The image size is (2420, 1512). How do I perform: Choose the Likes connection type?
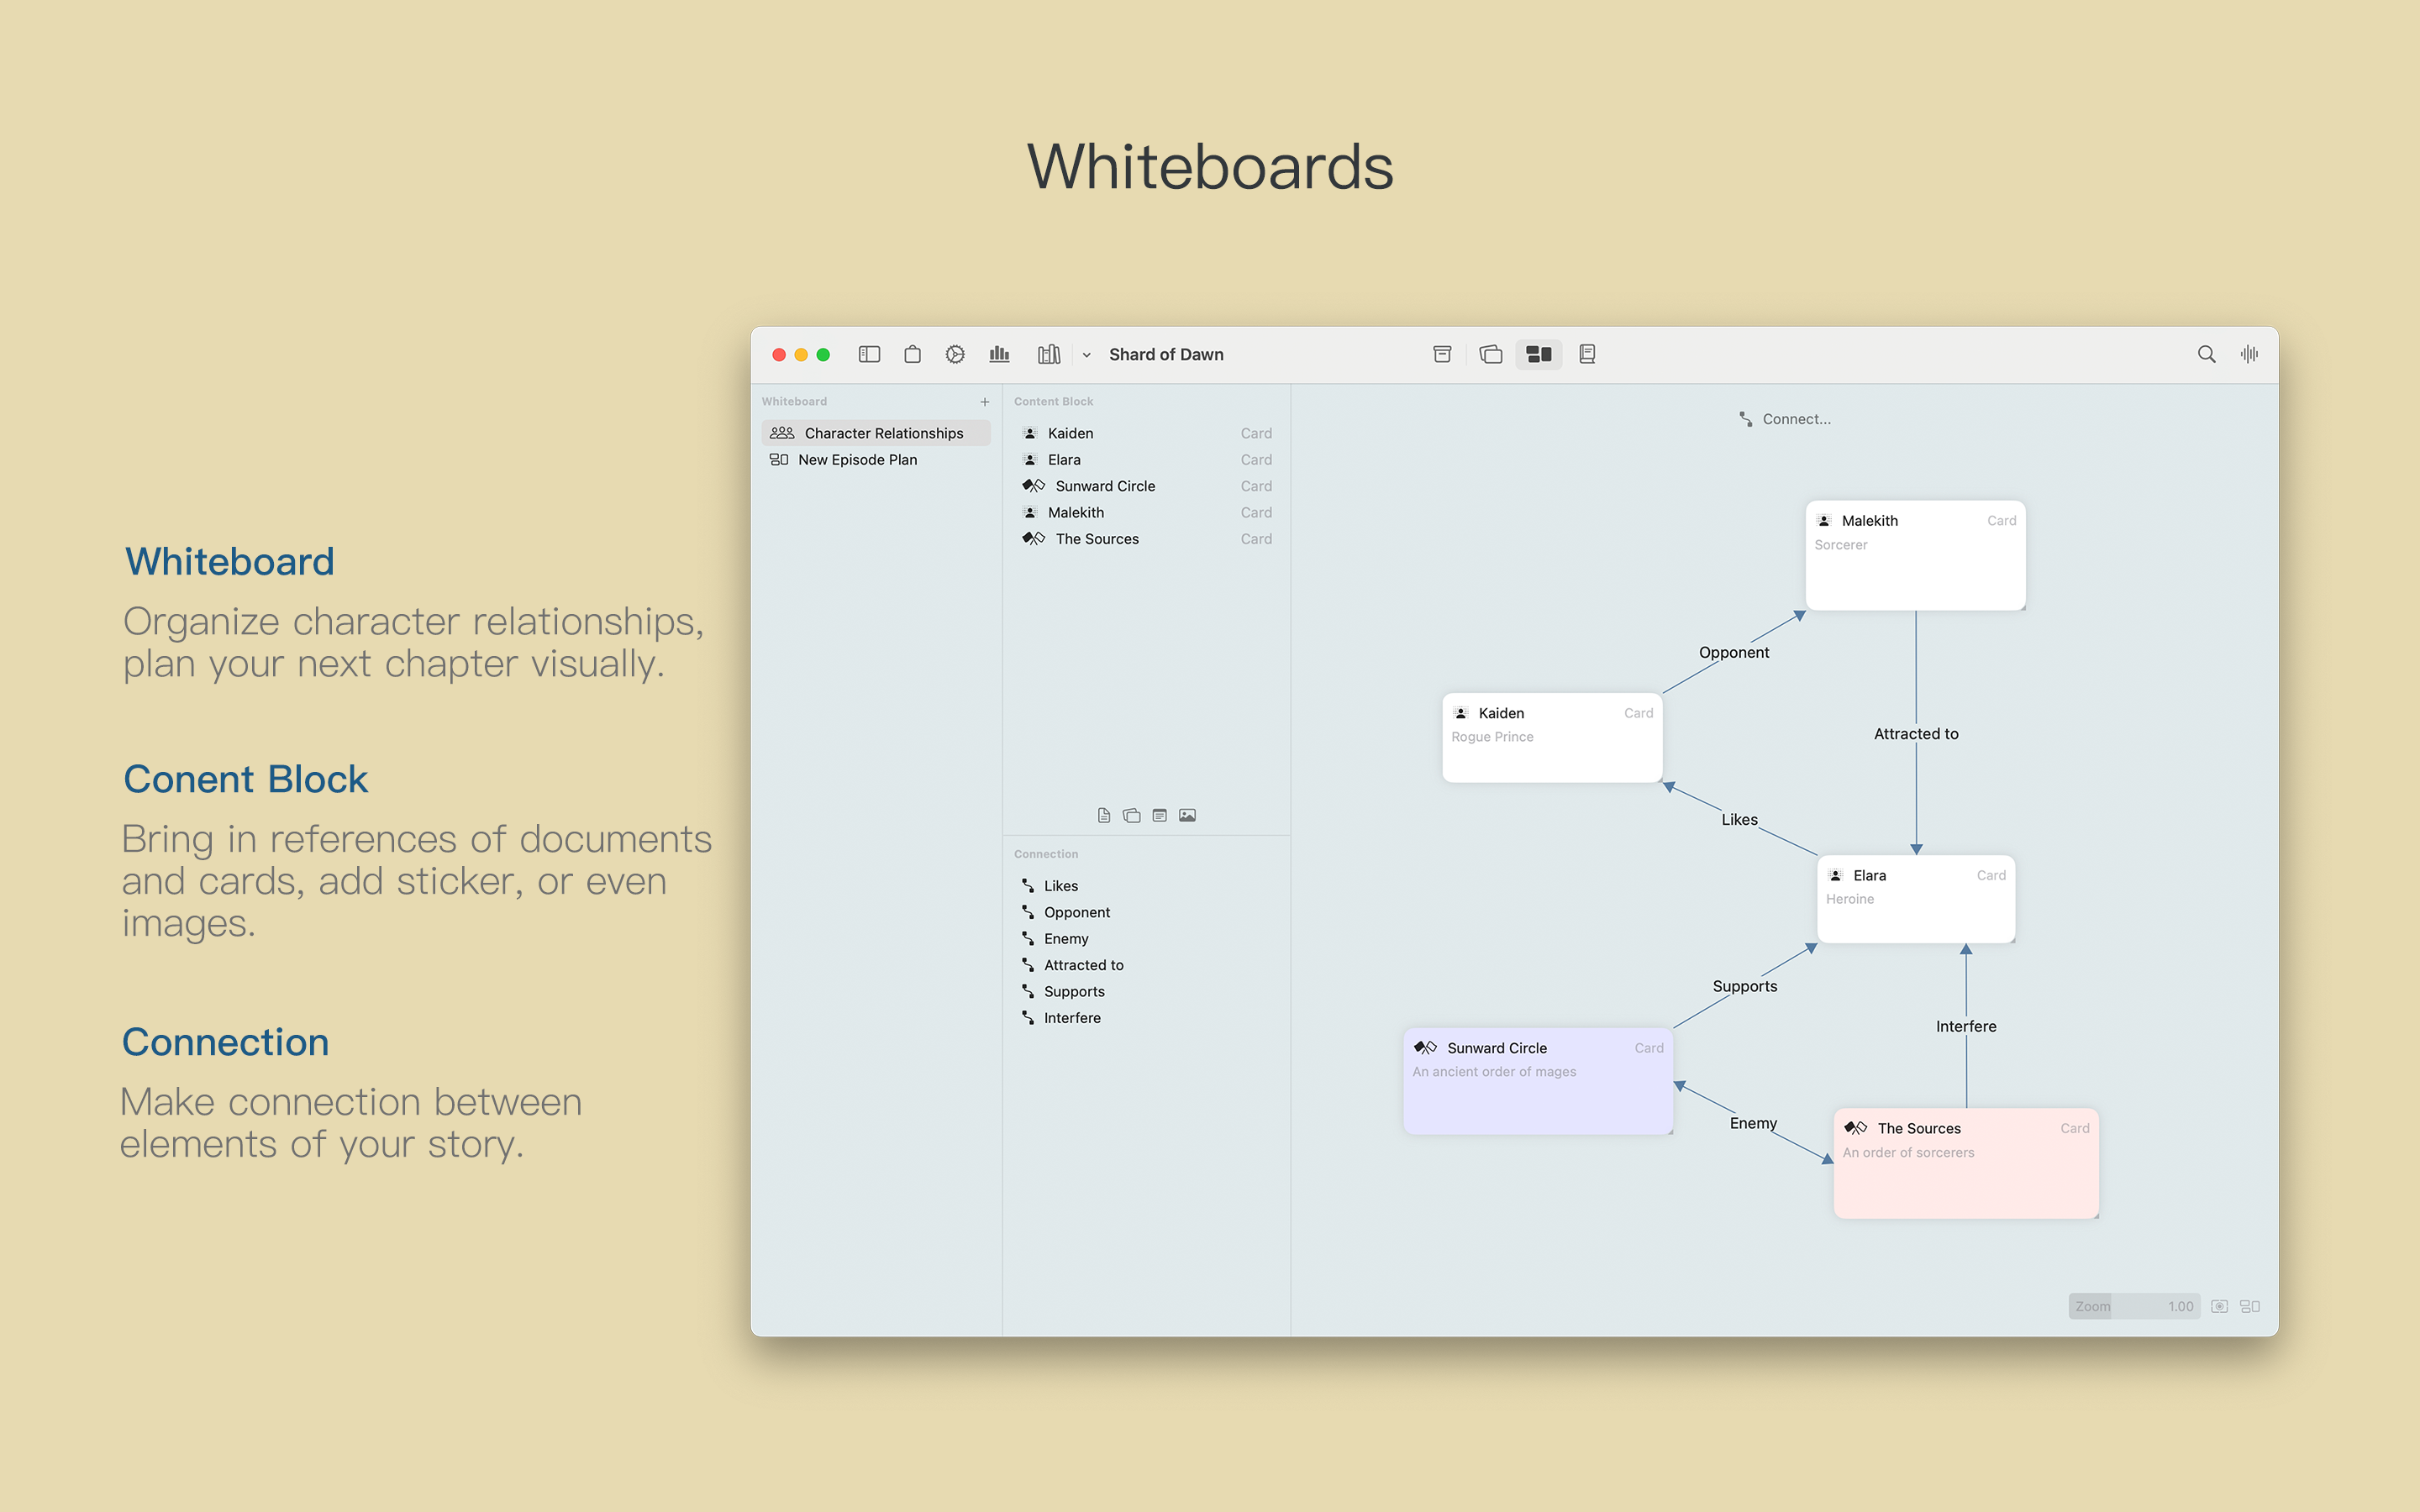click(x=1146, y=886)
